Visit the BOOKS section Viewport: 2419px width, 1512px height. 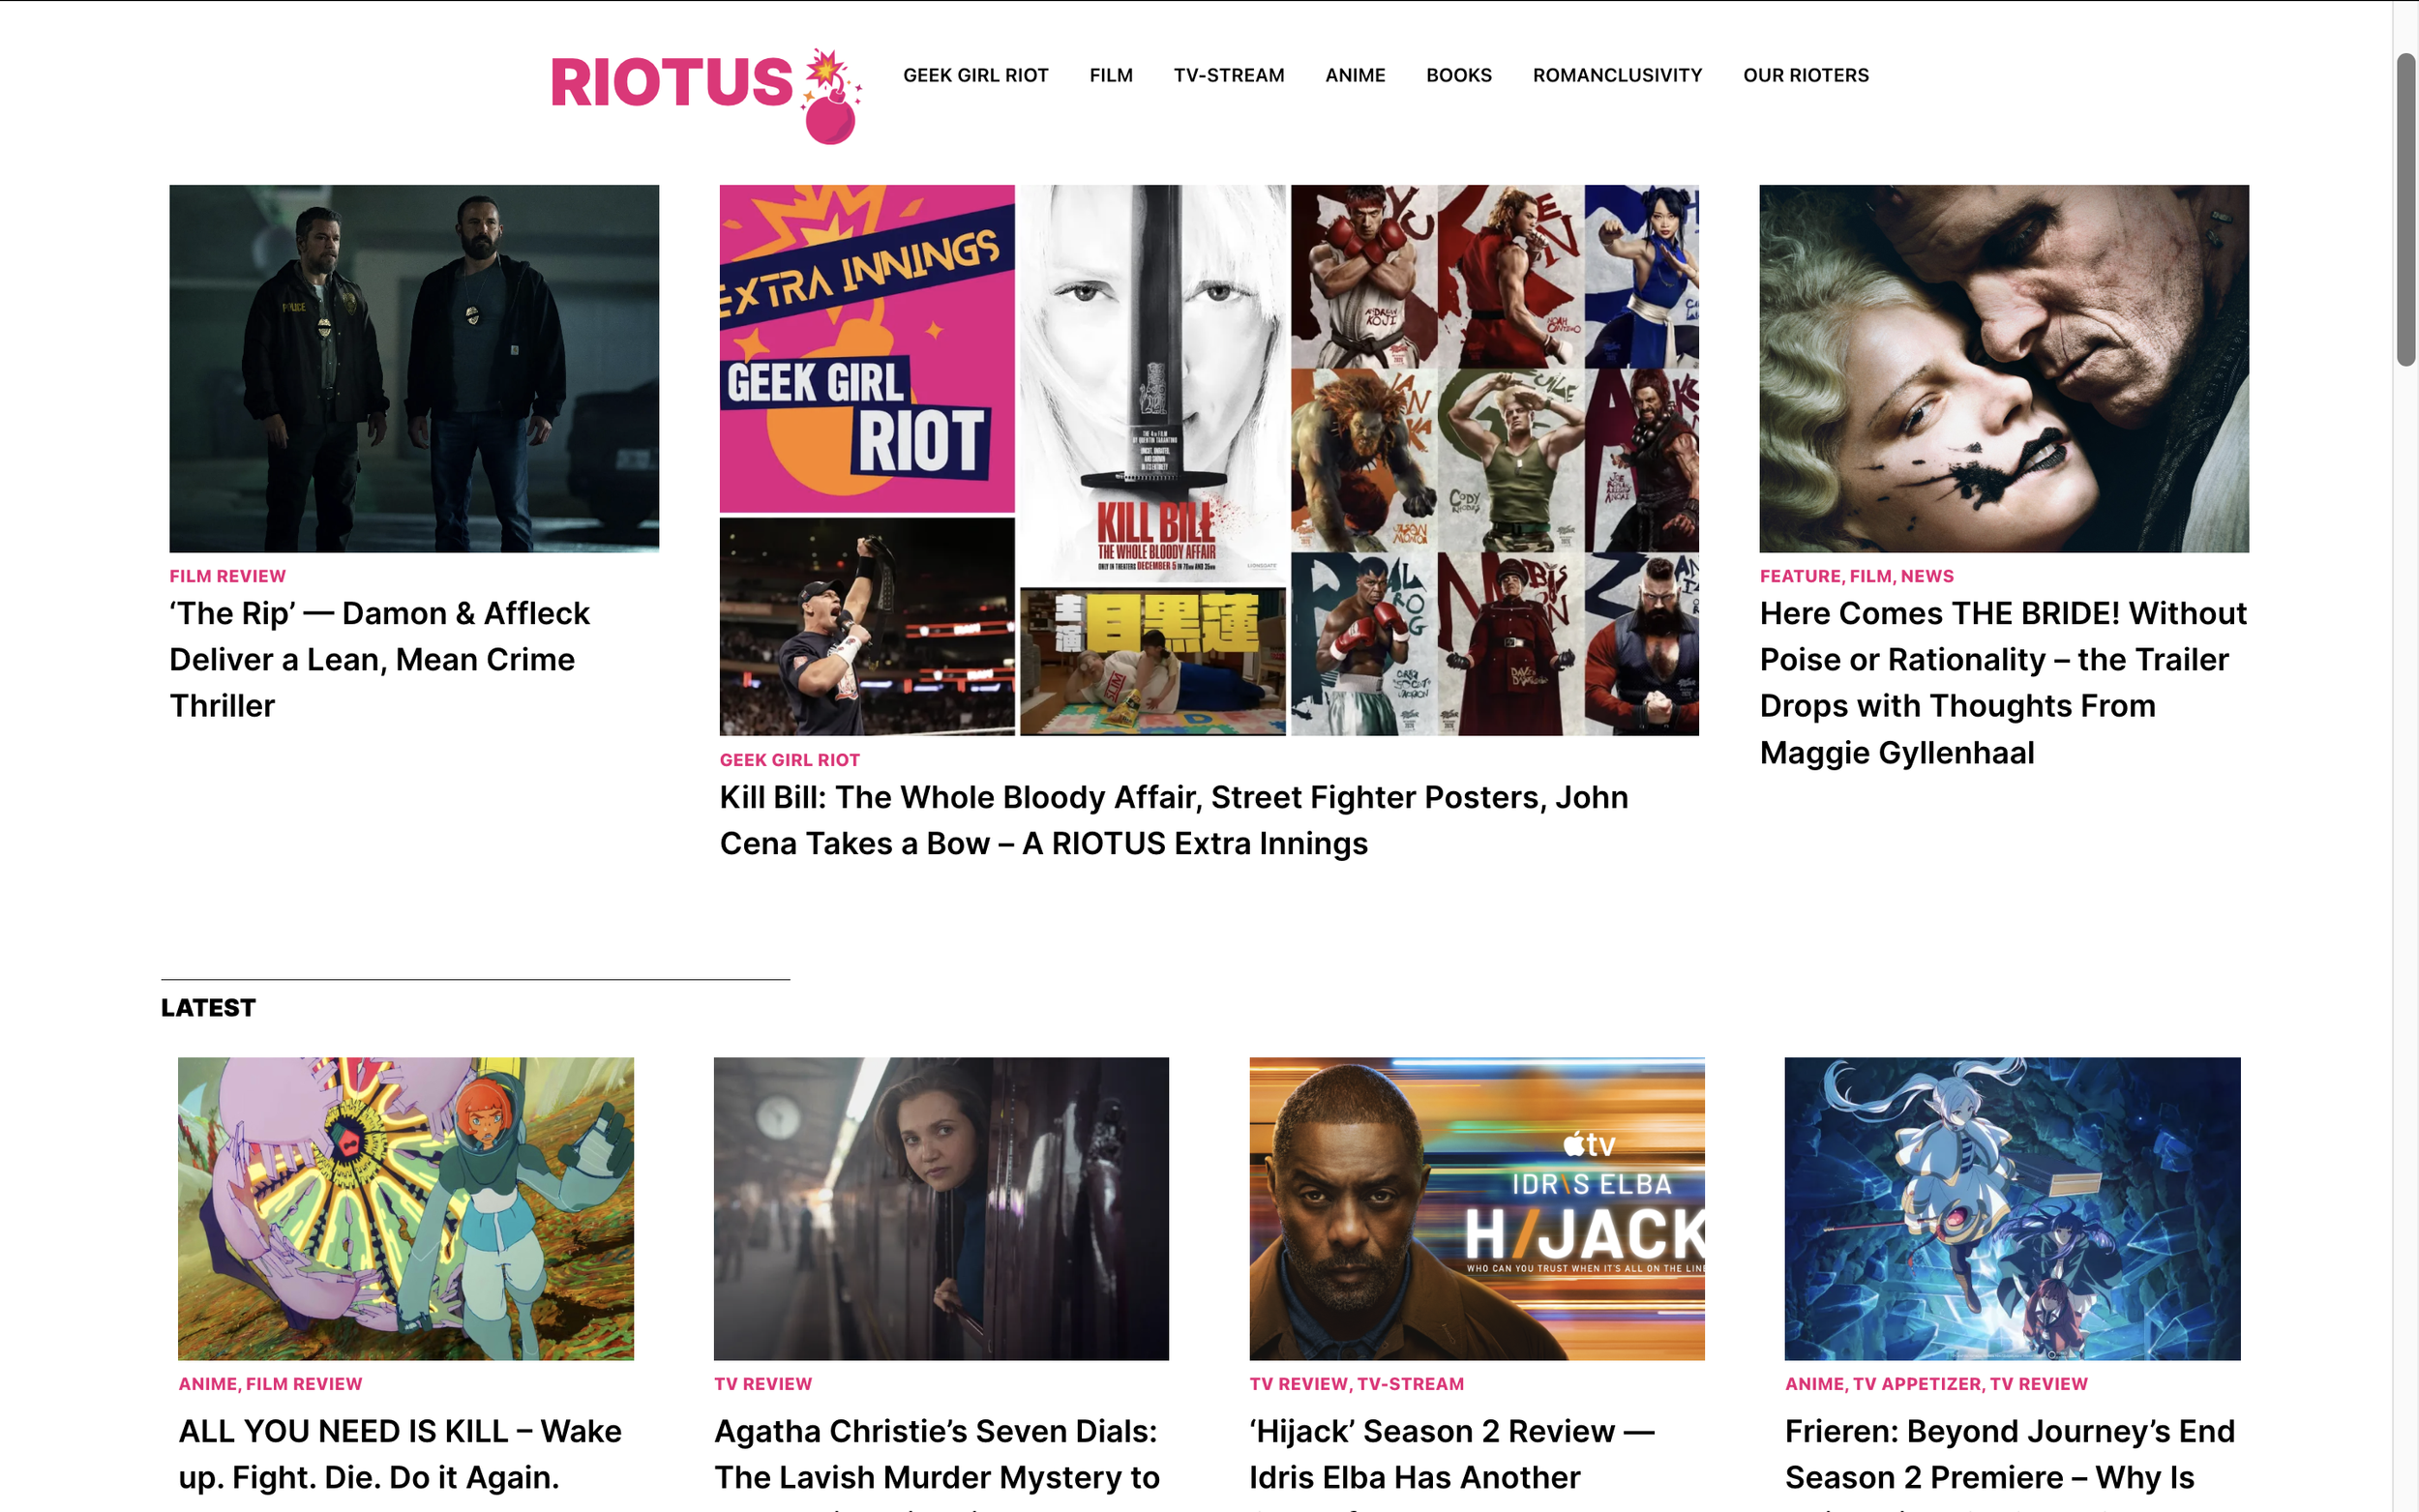click(x=1458, y=75)
